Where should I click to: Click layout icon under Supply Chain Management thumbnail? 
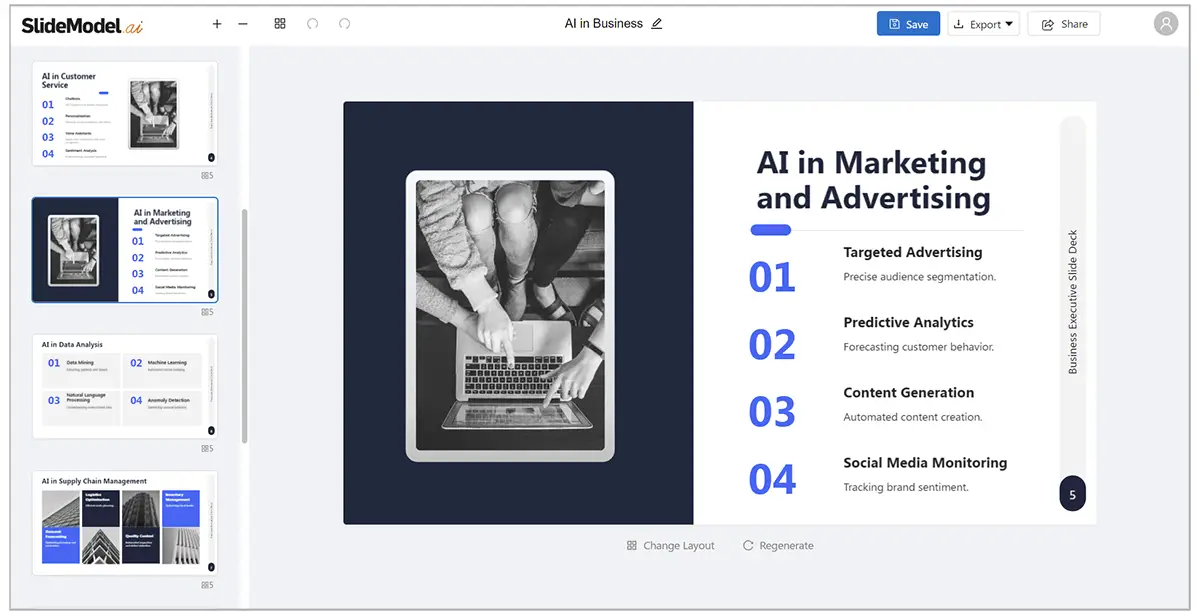tap(207, 585)
